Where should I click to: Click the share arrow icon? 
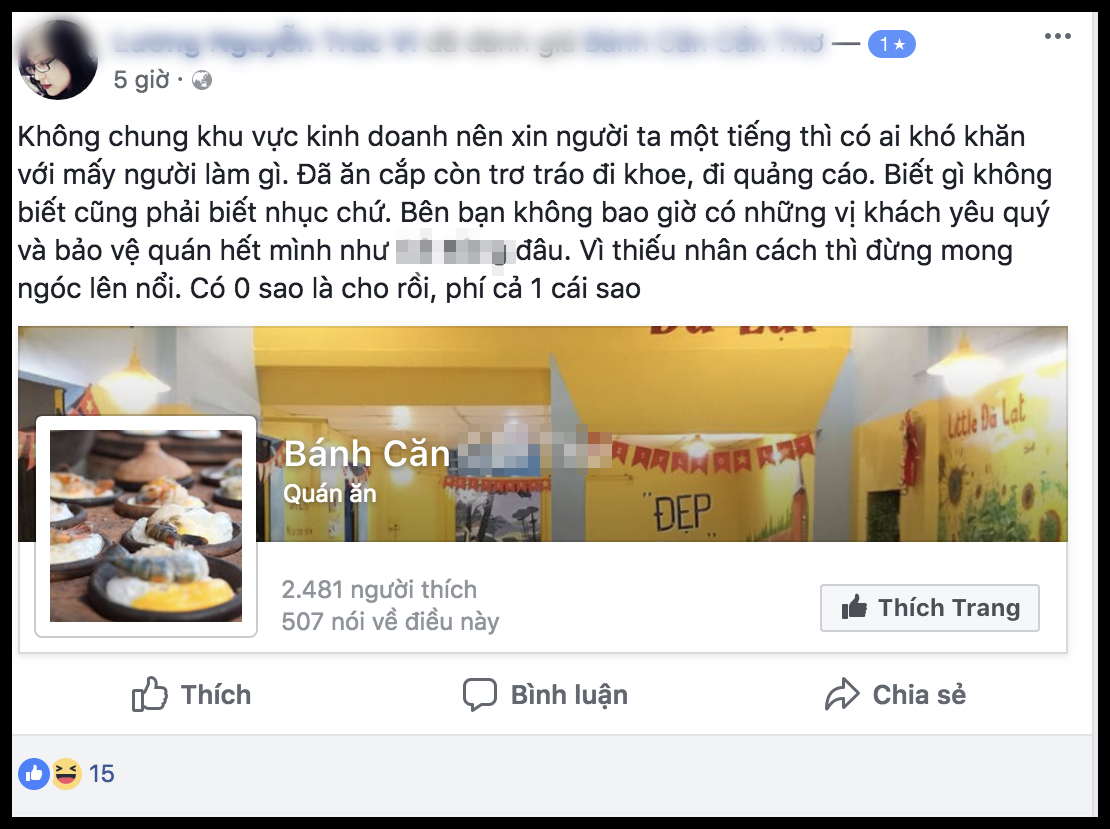tap(842, 694)
